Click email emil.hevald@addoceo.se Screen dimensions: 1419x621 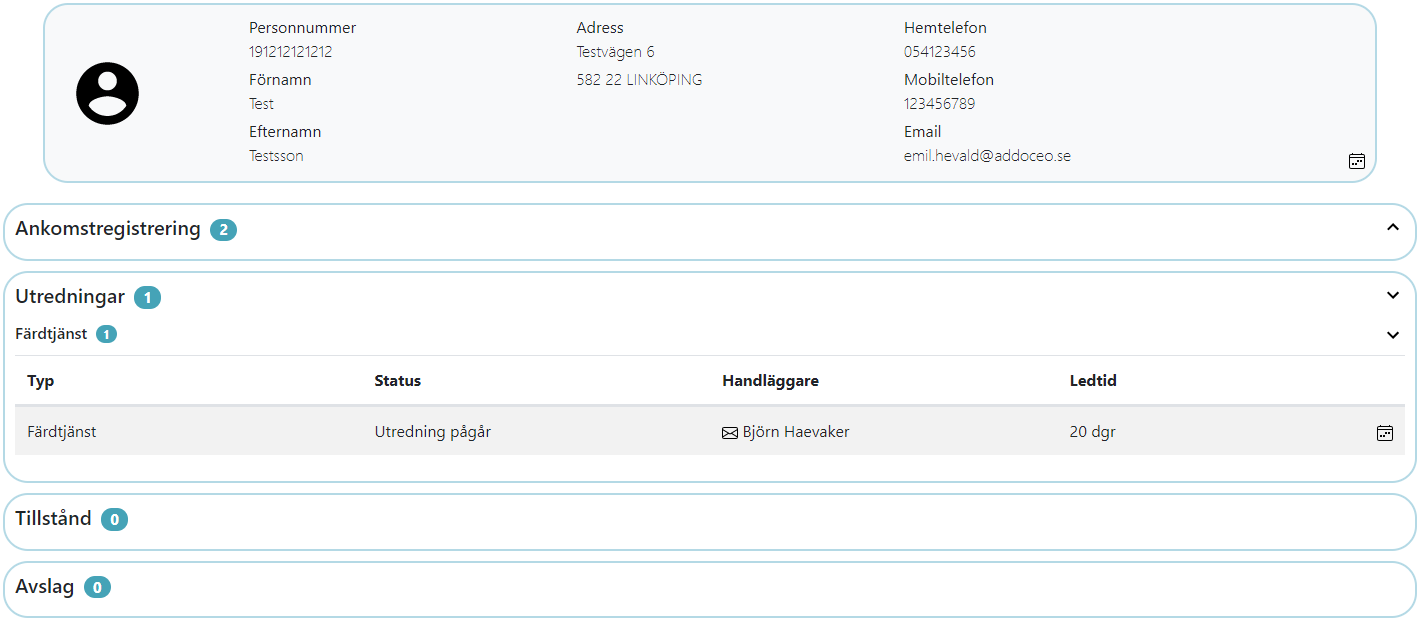pos(988,156)
